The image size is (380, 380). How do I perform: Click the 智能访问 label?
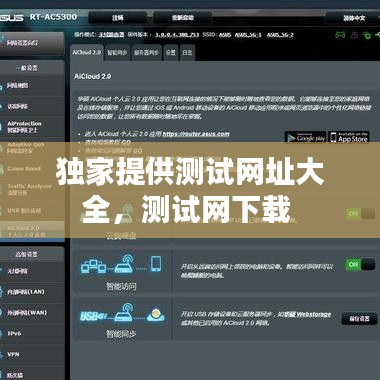pos(121,286)
